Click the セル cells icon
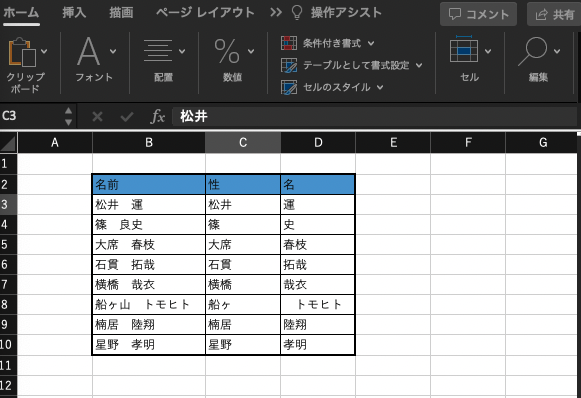Image resolution: width=581 pixels, height=398 pixels. tap(464, 49)
